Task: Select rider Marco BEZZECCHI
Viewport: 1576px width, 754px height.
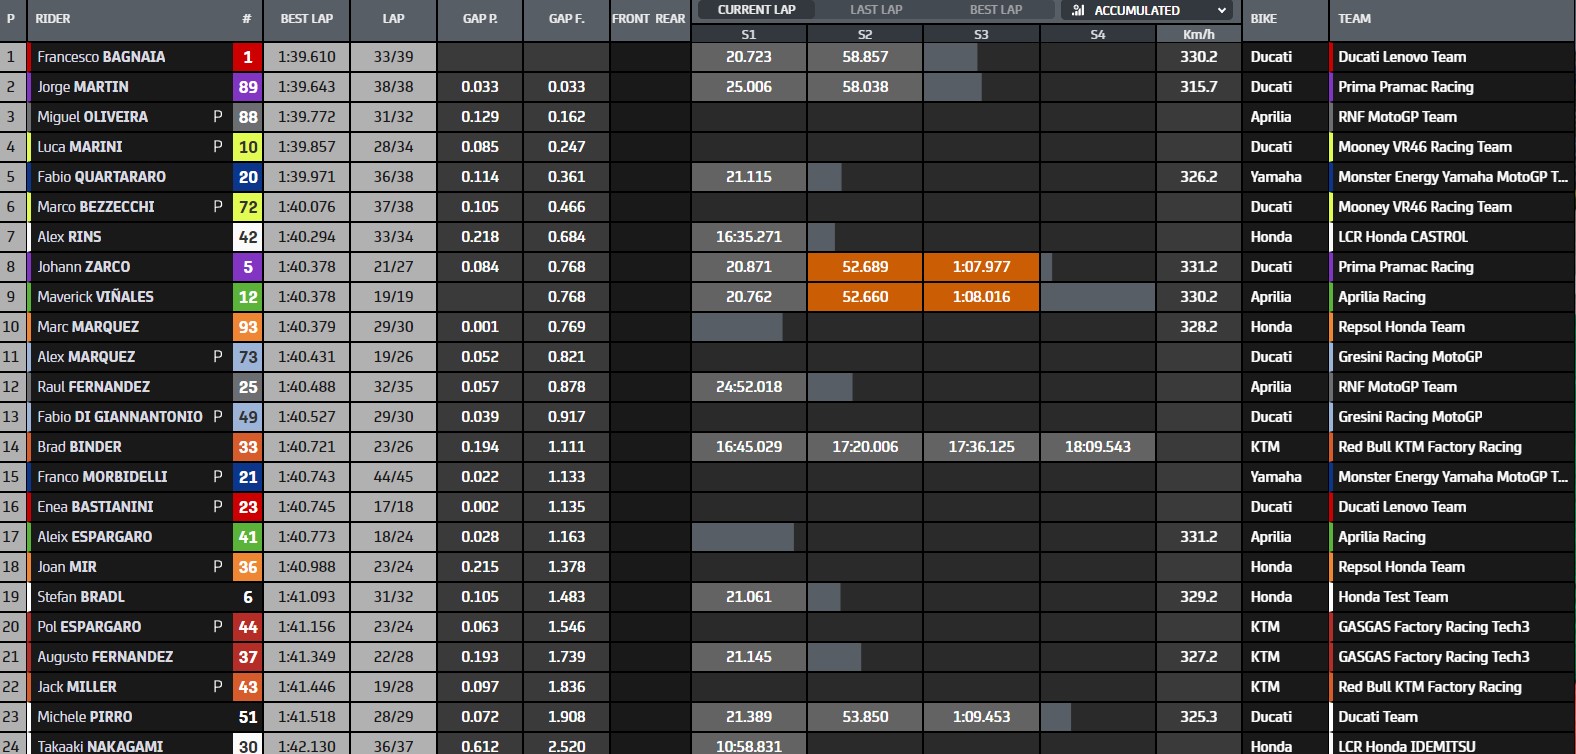Action: 96,207
